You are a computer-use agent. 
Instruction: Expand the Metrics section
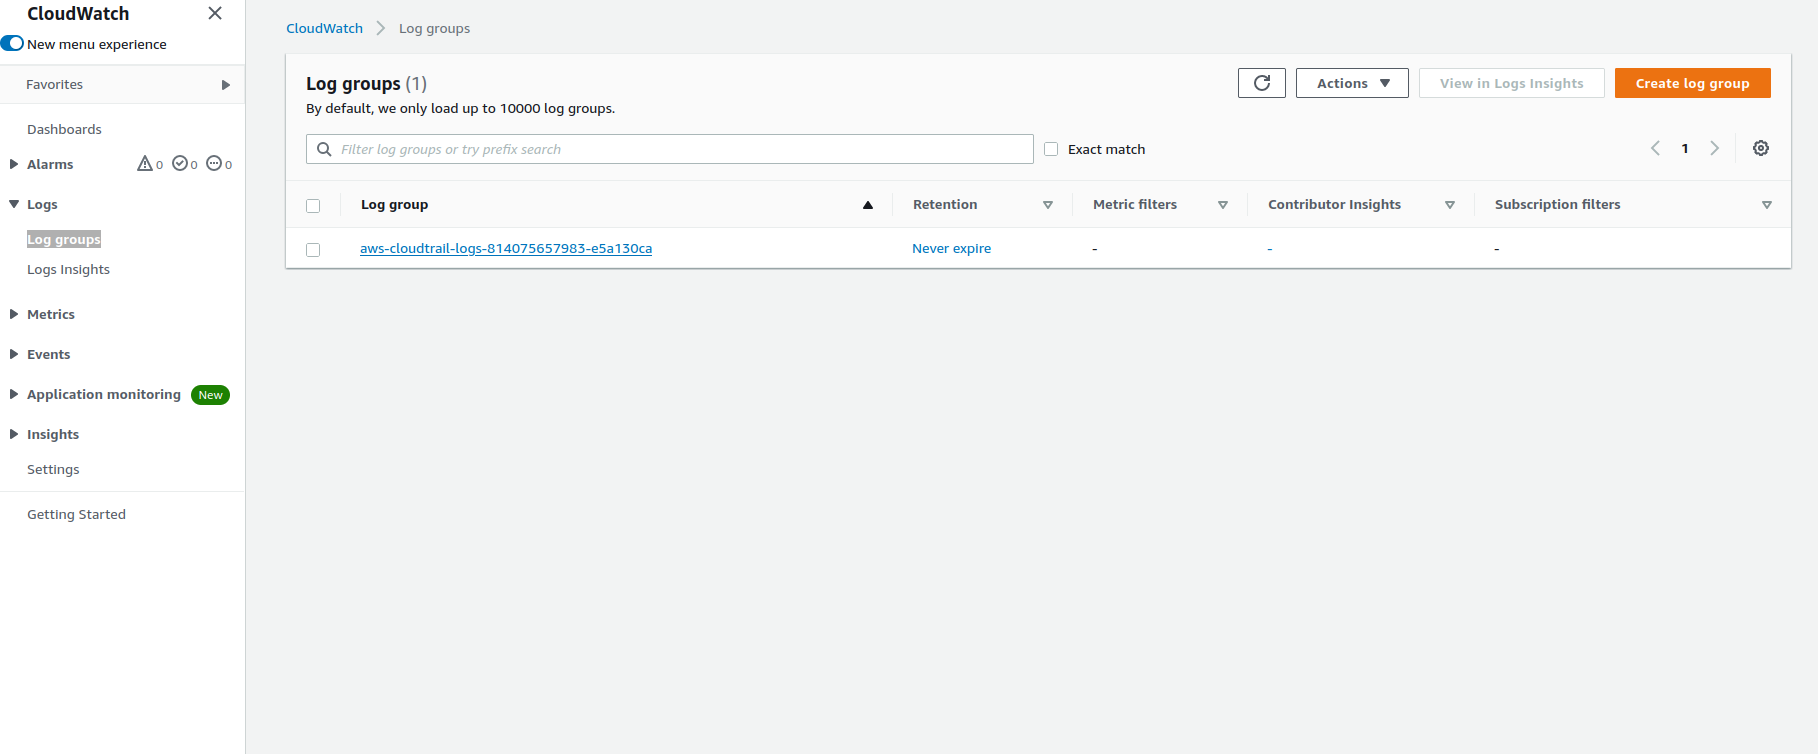(x=14, y=314)
